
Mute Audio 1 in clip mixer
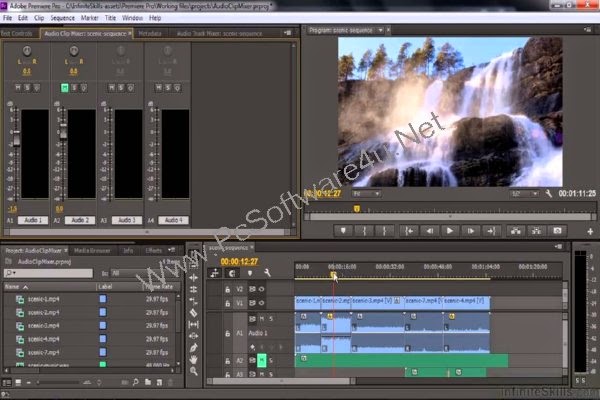(x=18, y=88)
